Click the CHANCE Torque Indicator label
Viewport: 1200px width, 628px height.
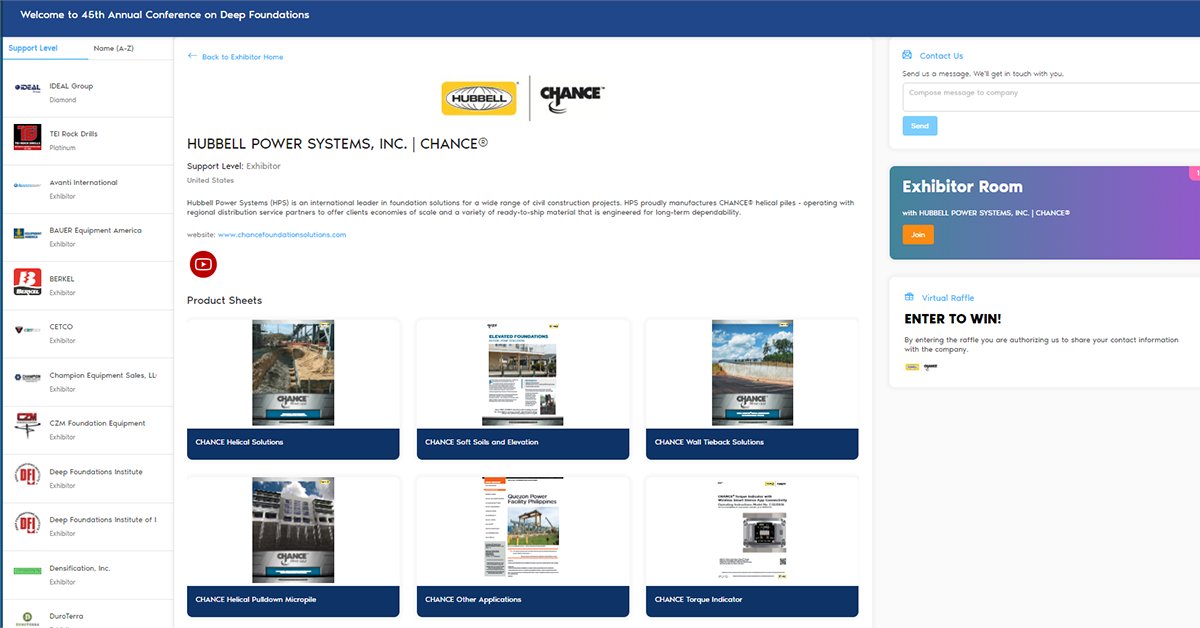coord(698,600)
